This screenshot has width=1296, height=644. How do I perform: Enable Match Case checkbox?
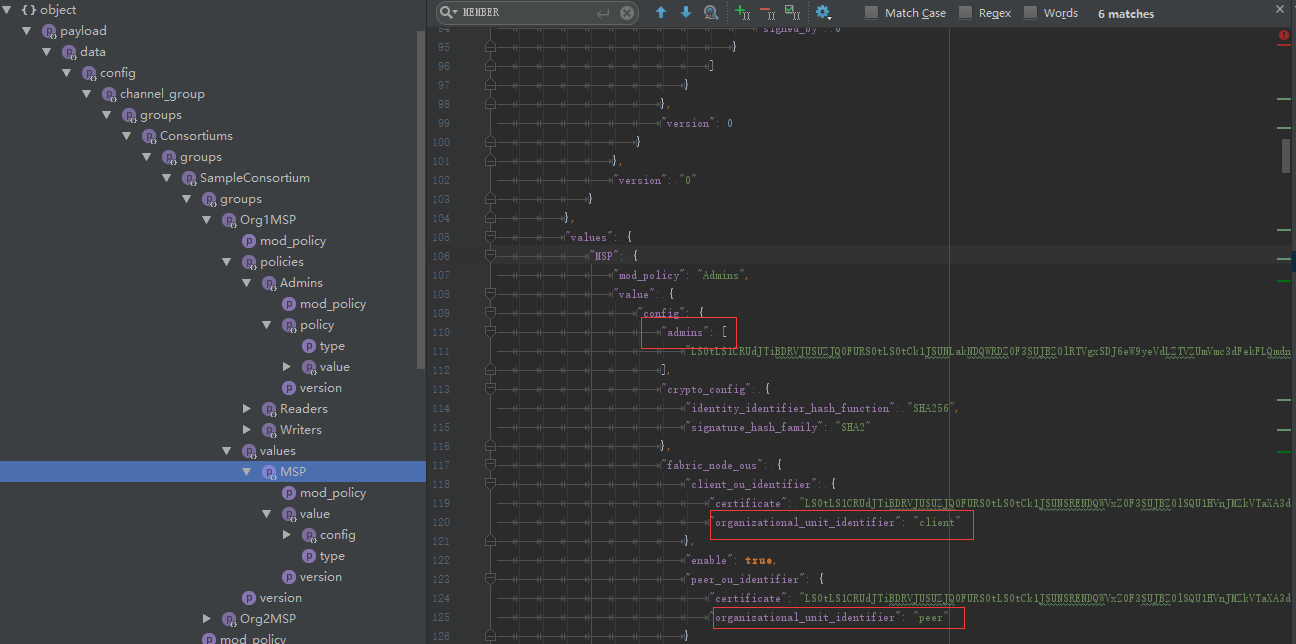click(x=871, y=13)
